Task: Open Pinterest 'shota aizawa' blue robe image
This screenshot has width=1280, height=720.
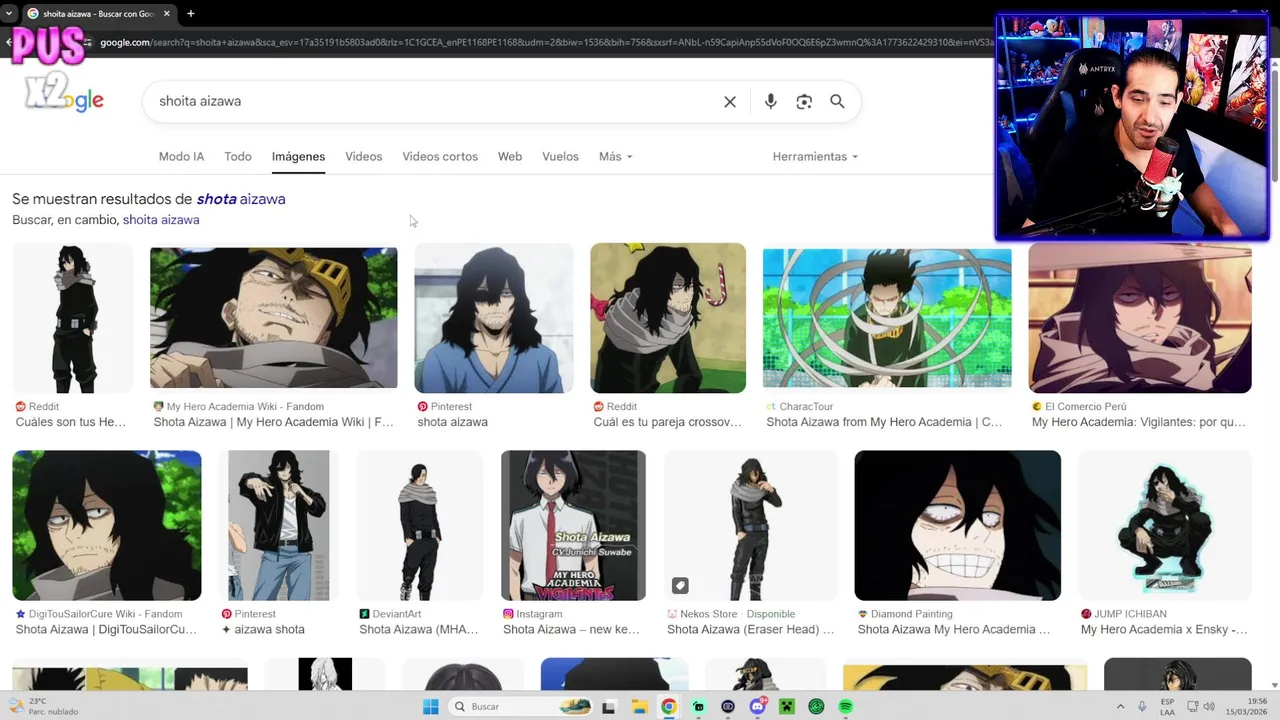Action: tap(494, 318)
